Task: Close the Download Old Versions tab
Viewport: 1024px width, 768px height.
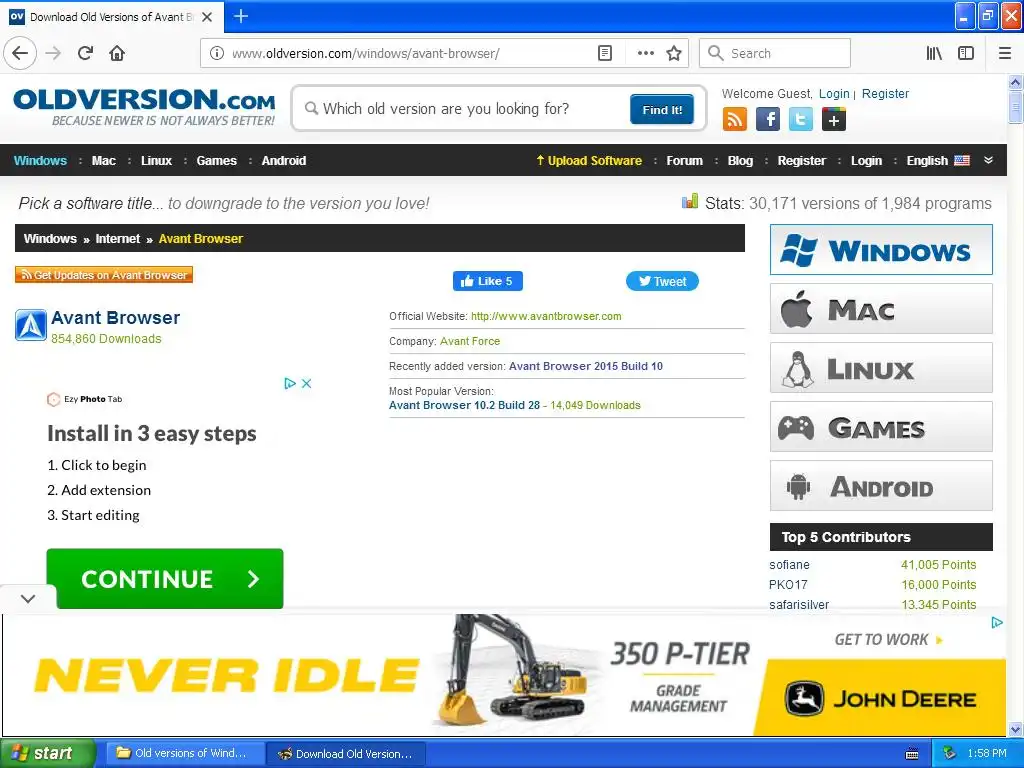Action: pyautogui.click(x=207, y=17)
